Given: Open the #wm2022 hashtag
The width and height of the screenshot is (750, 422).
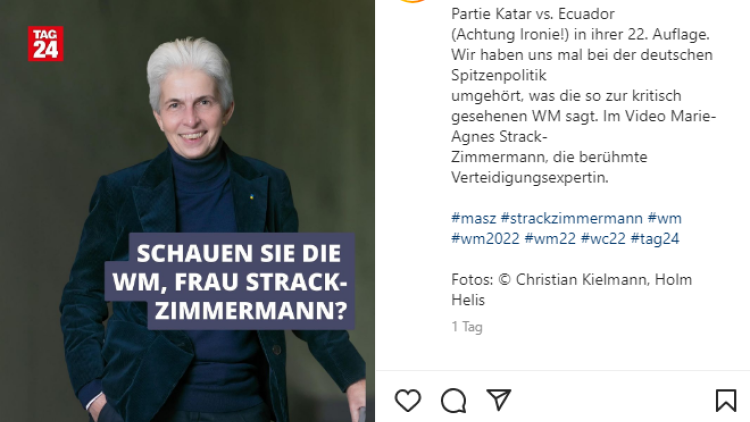Looking at the screenshot, I should pyautogui.click(x=485, y=238).
